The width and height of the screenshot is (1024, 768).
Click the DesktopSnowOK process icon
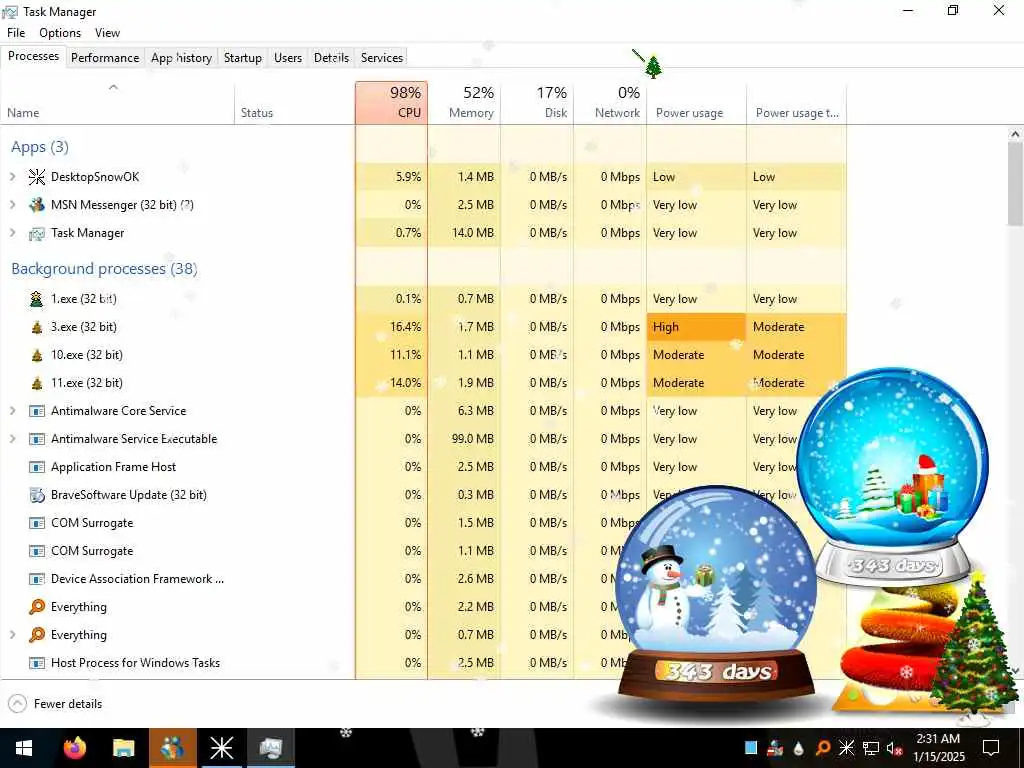pyautogui.click(x=37, y=177)
